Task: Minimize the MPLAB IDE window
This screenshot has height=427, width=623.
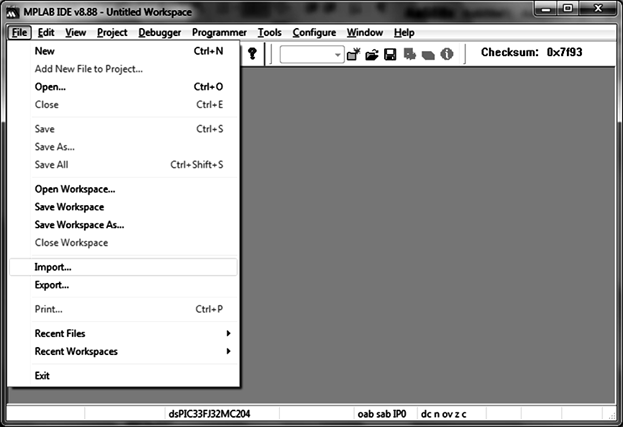Action: click(546, 9)
